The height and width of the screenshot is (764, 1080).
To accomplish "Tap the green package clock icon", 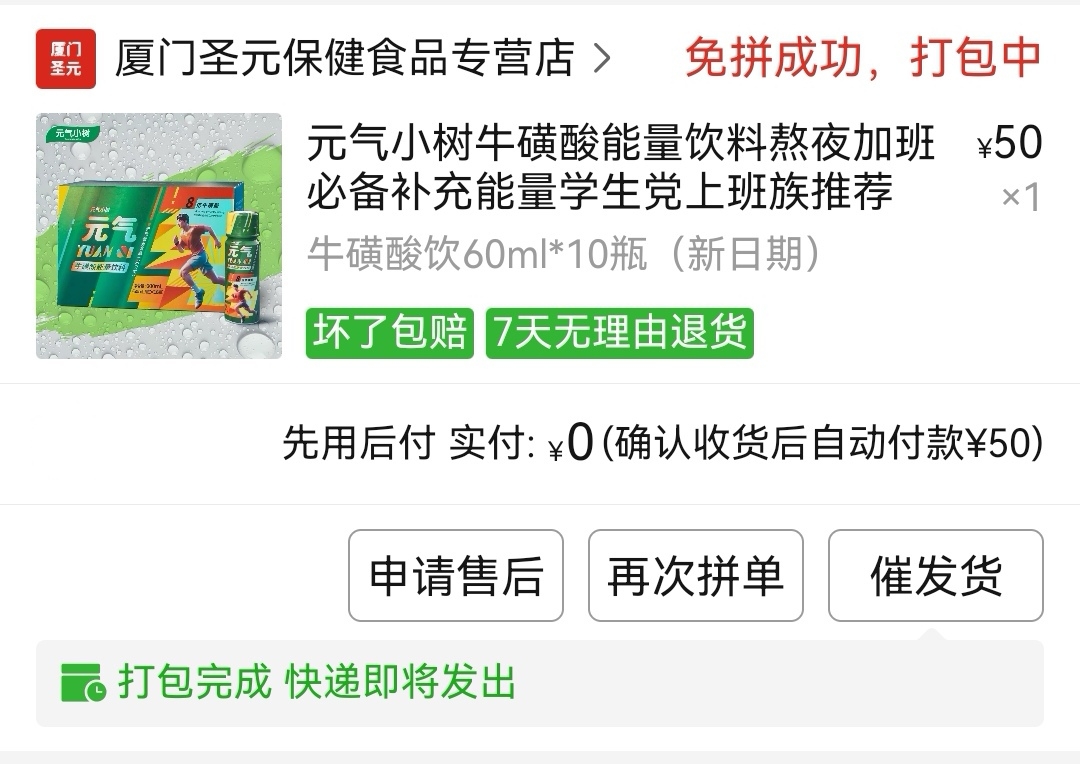I will (x=83, y=683).
